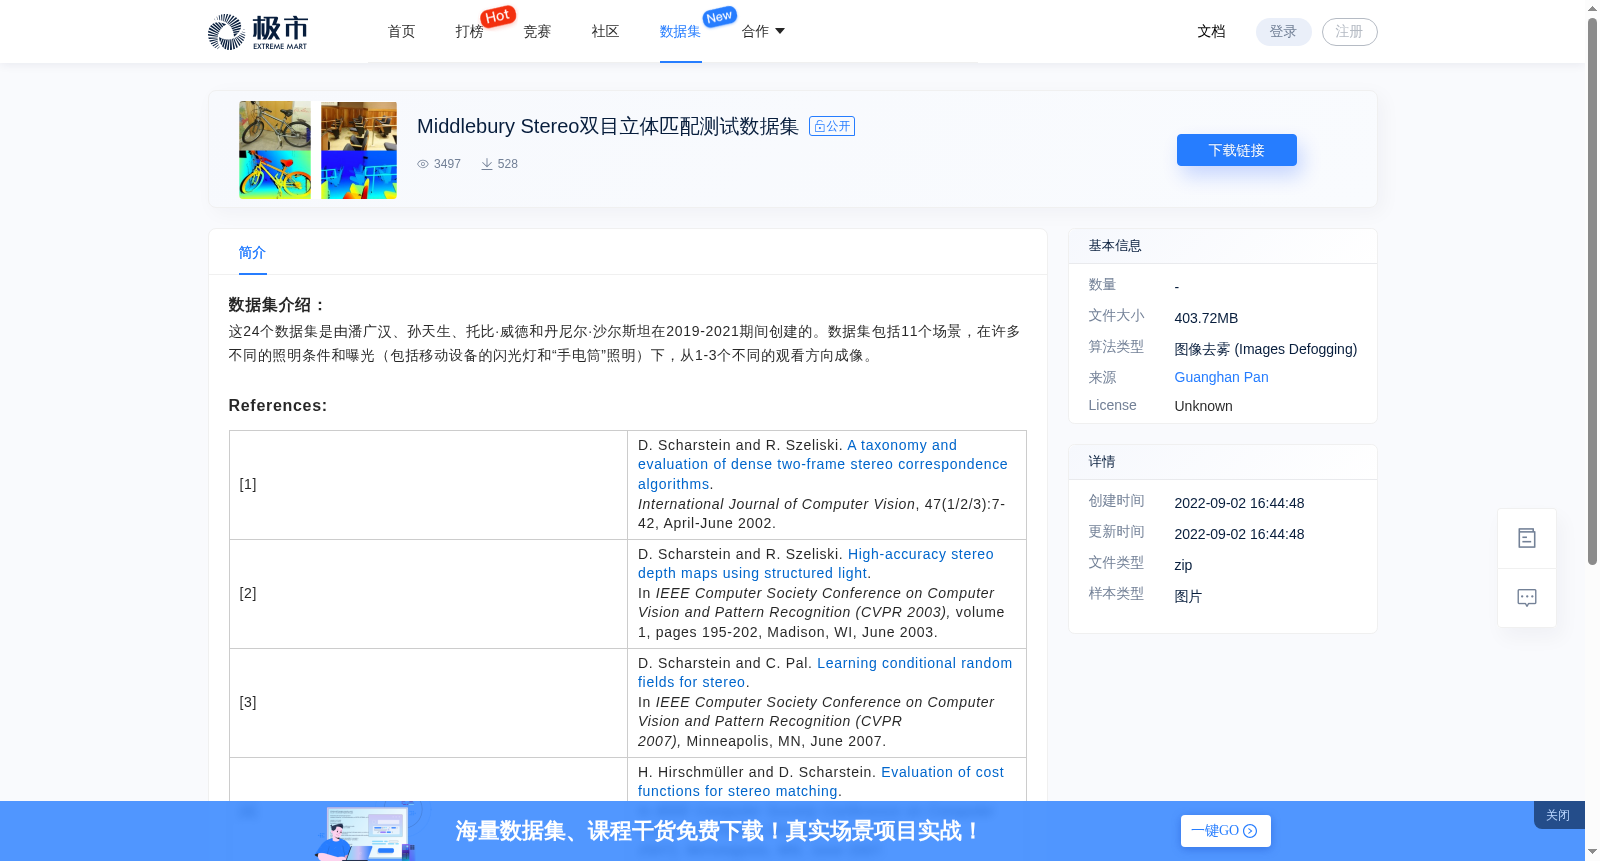Open the classroom dataset thumbnail
Image resolution: width=1600 pixels, height=861 pixels.
[x=359, y=150]
